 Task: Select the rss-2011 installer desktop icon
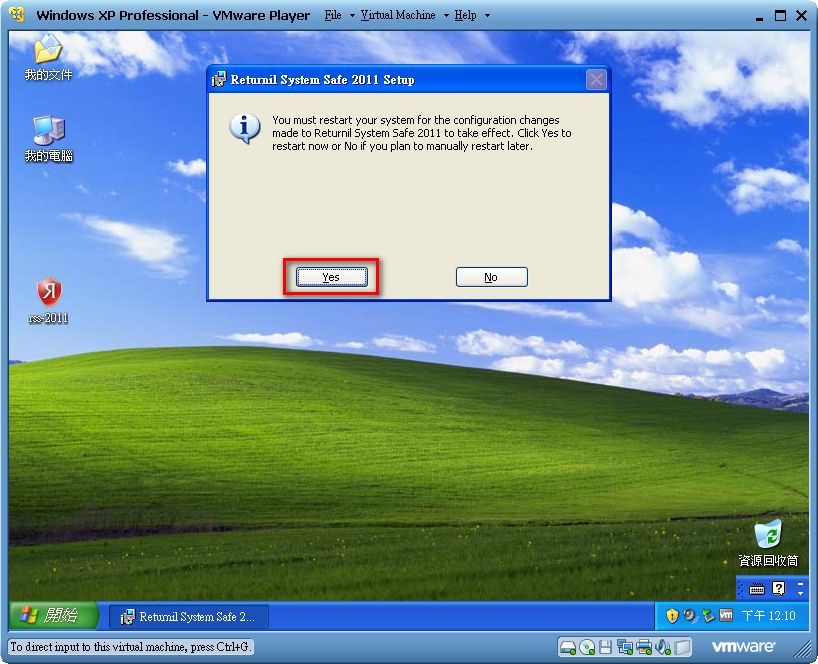pyautogui.click(x=49, y=300)
